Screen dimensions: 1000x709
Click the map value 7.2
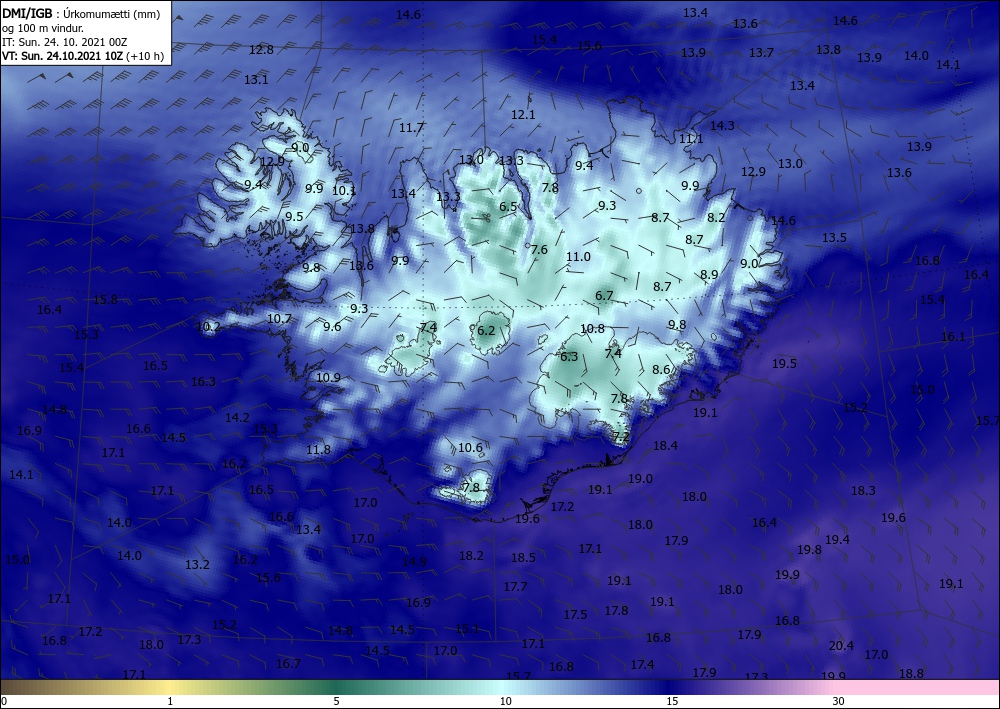(x=621, y=437)
